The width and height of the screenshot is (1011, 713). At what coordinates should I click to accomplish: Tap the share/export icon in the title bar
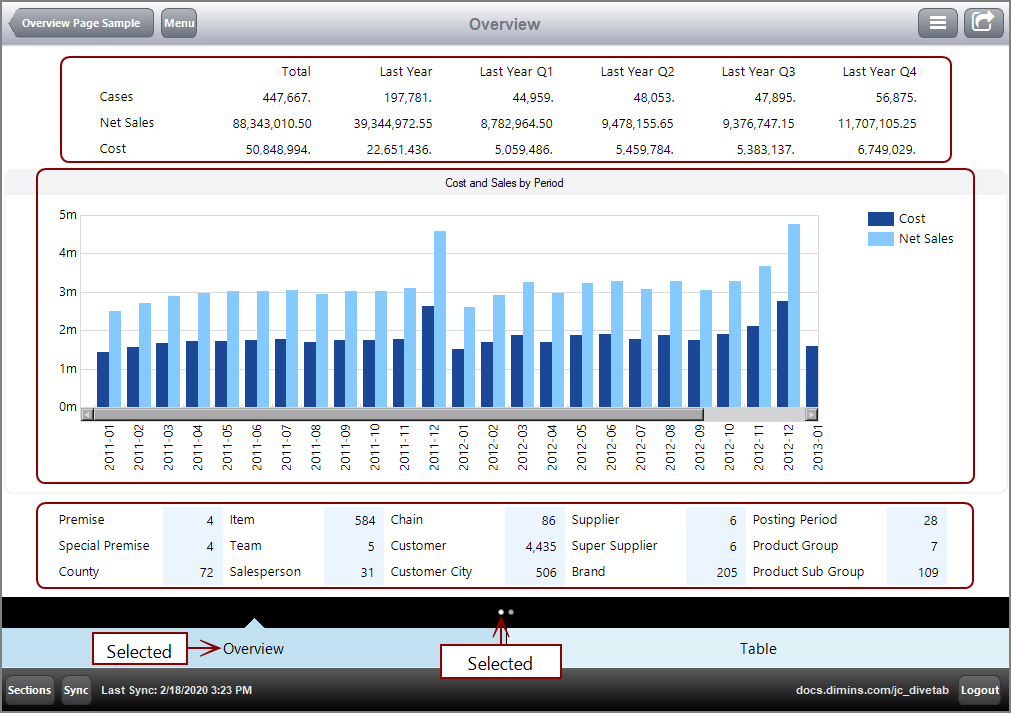pyautogui.click(x=983, y=22)
